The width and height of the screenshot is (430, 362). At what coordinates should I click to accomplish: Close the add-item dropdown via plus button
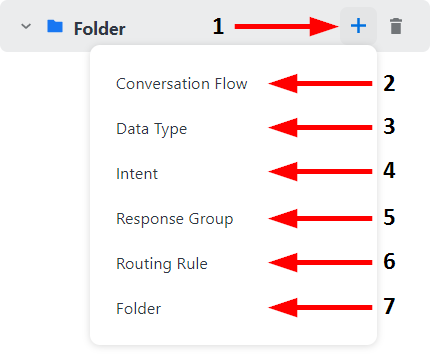[358, 26]
